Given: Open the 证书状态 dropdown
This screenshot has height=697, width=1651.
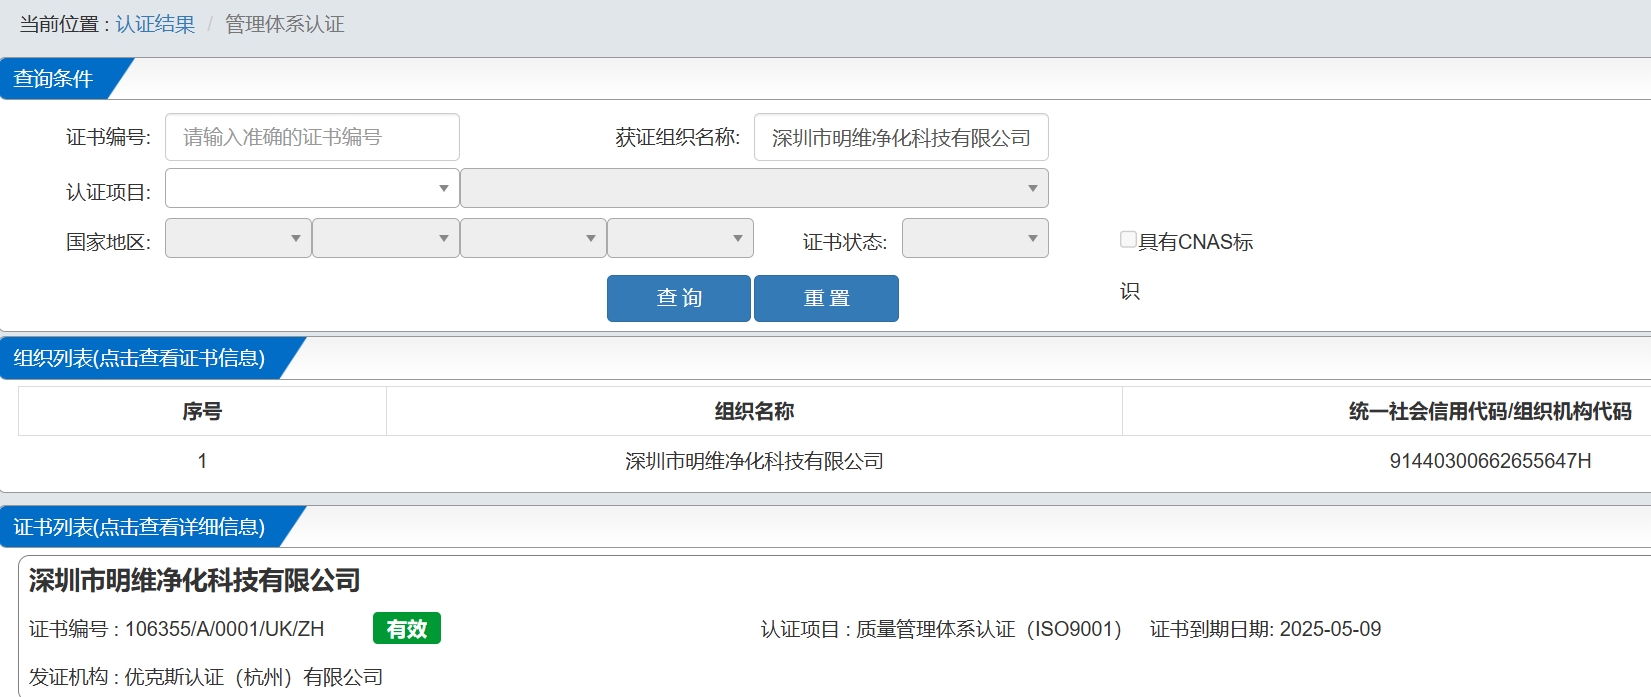Looking at the screenshot, I should coord(975,238).
